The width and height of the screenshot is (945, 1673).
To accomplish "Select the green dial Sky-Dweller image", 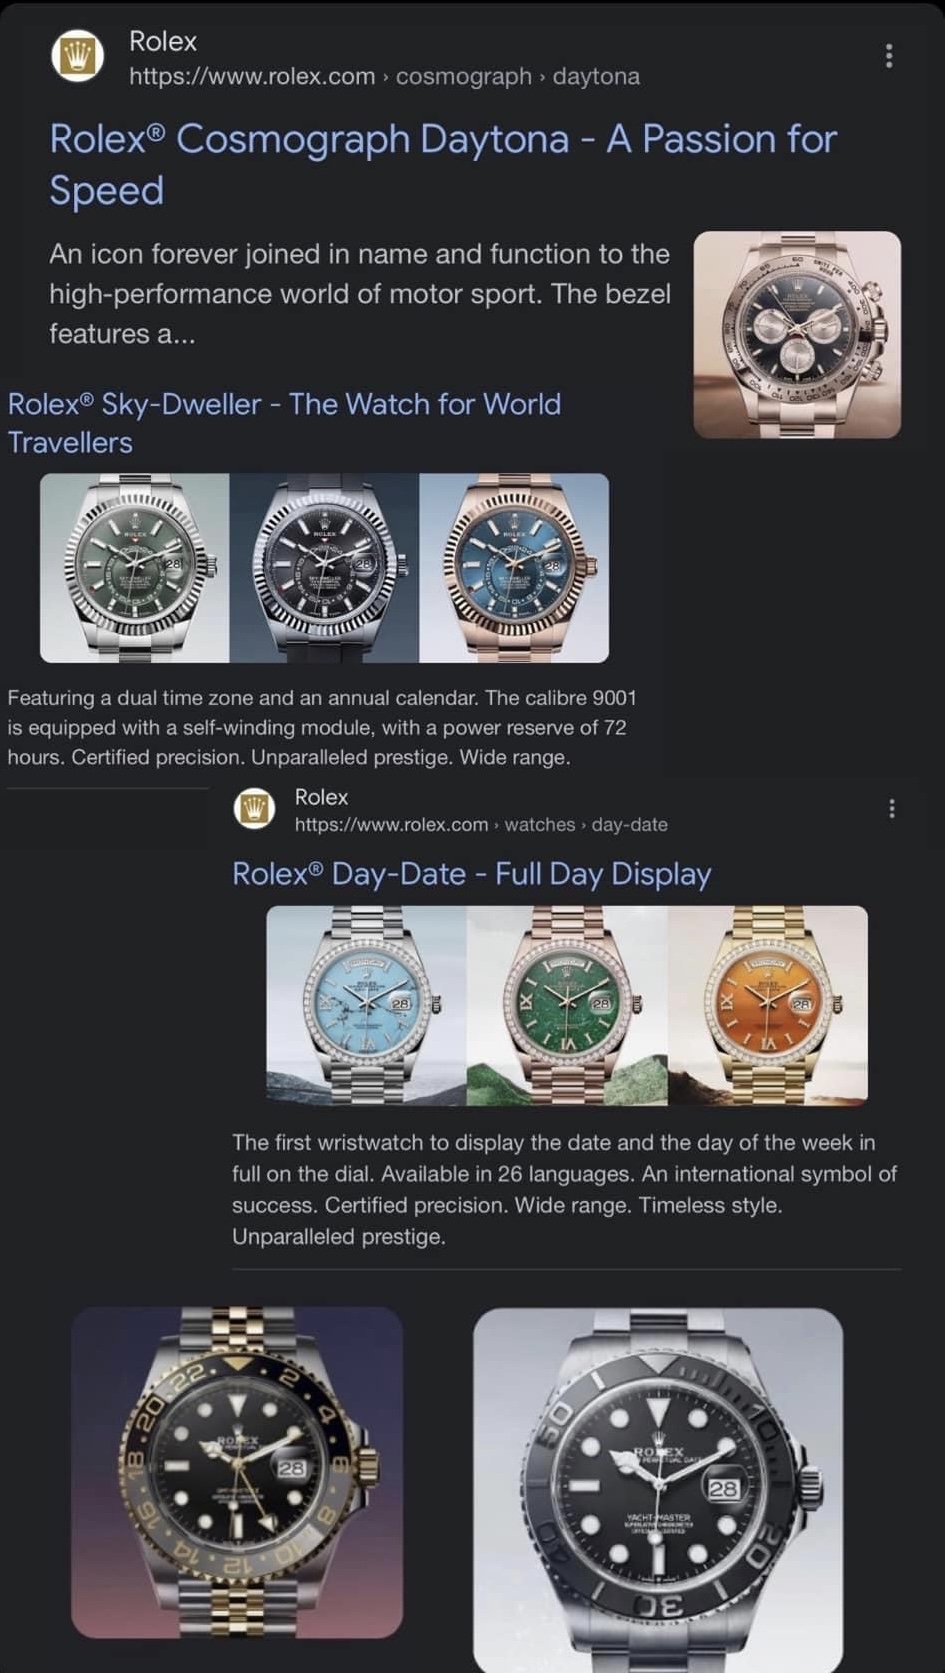I will coord(135,568).
